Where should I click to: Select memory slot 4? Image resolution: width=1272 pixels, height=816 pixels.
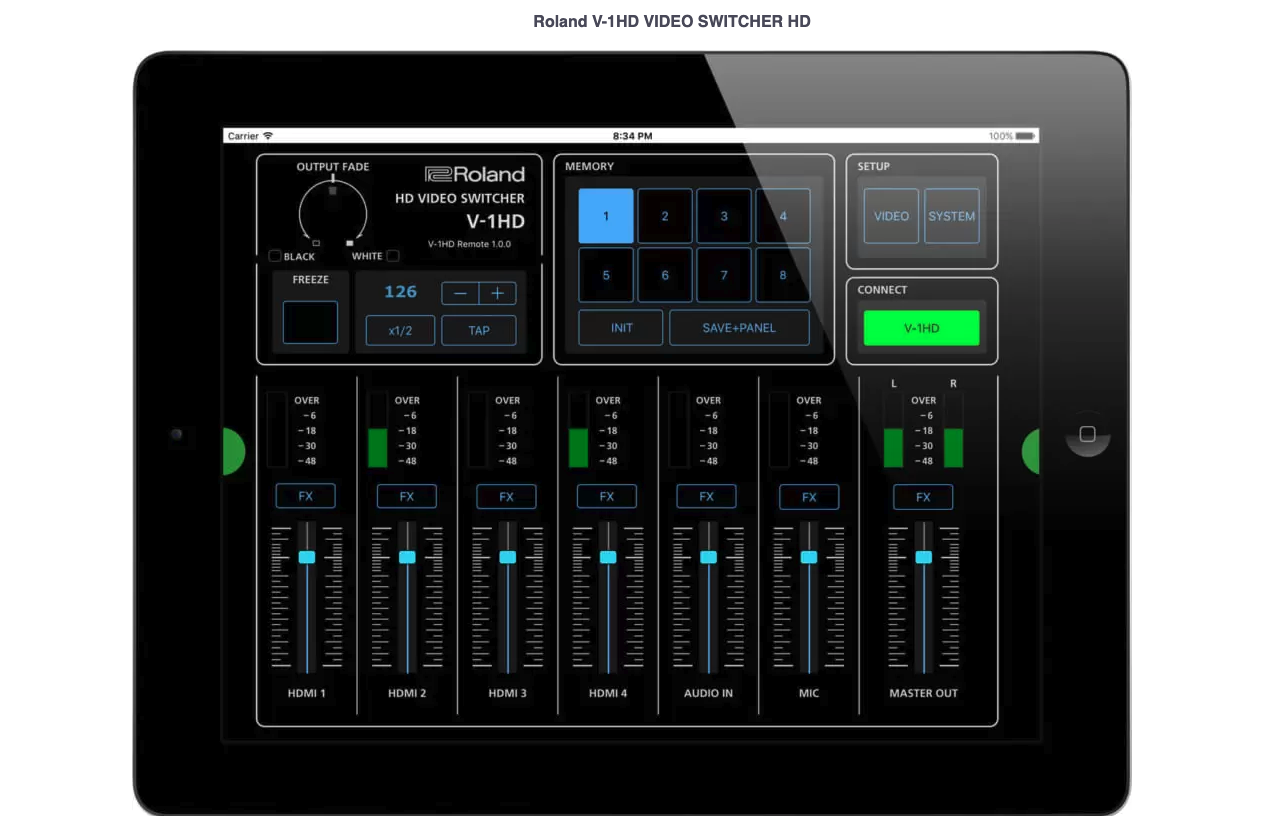[783, 216]
